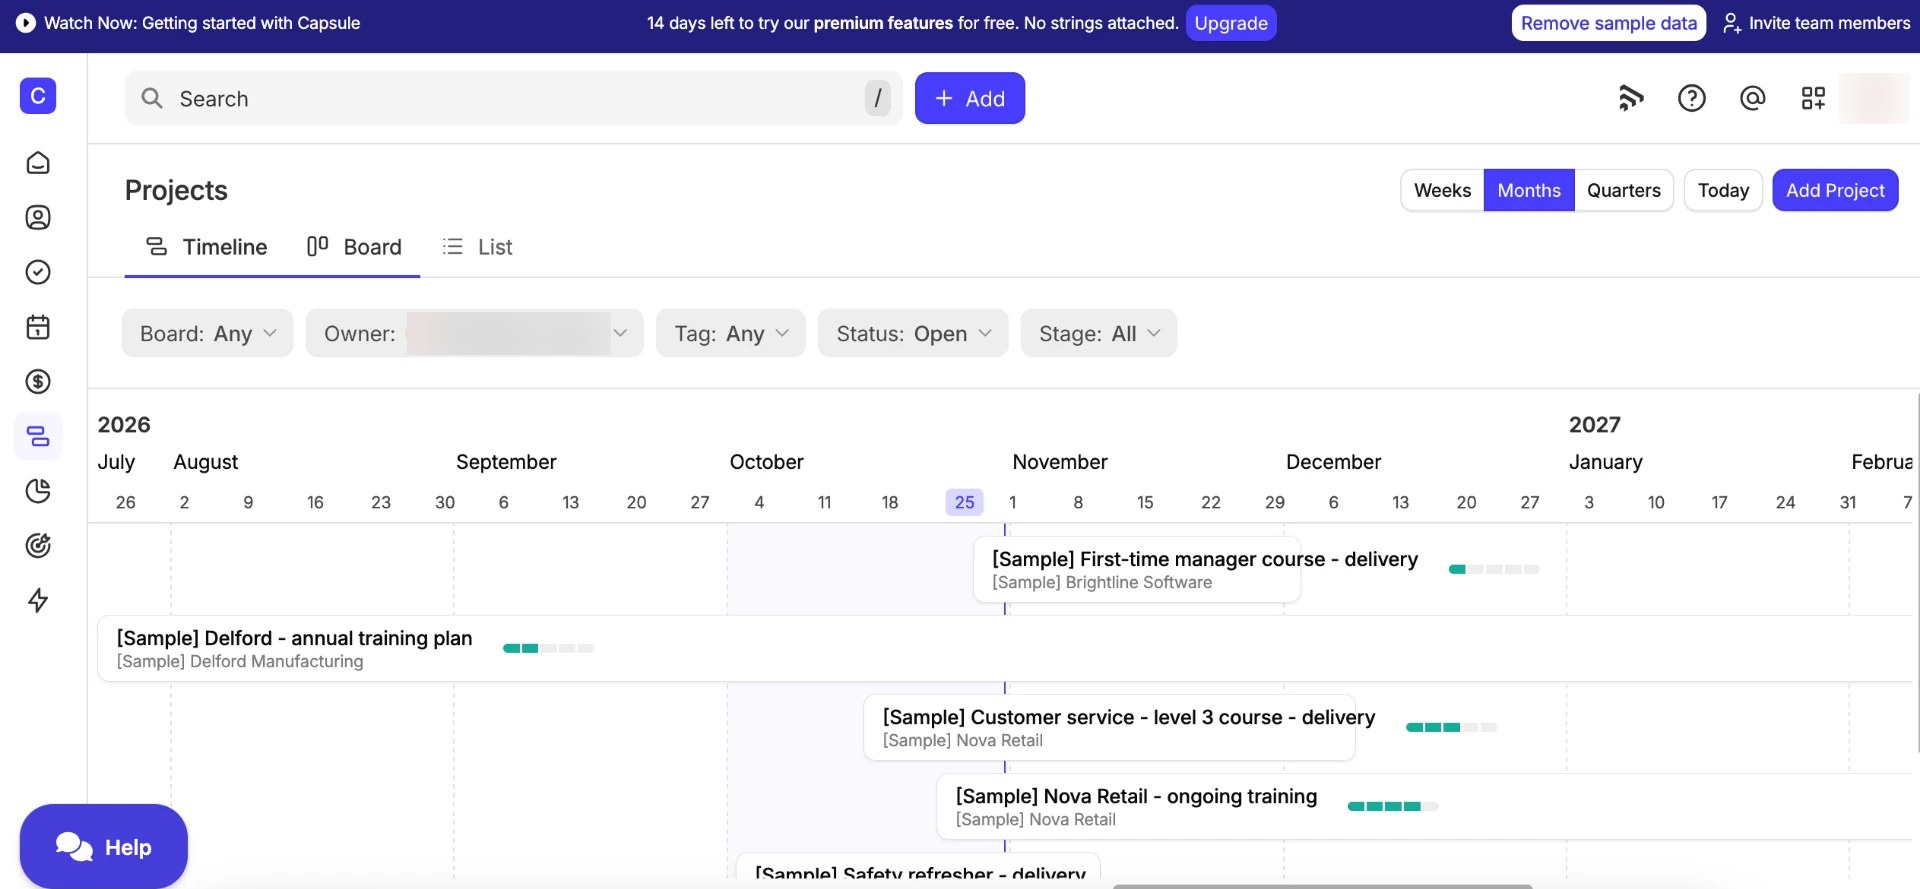The width and height of the screenshot is (1920, 889).
Task: Click the Add Project button
Action: click(1835, 190)
